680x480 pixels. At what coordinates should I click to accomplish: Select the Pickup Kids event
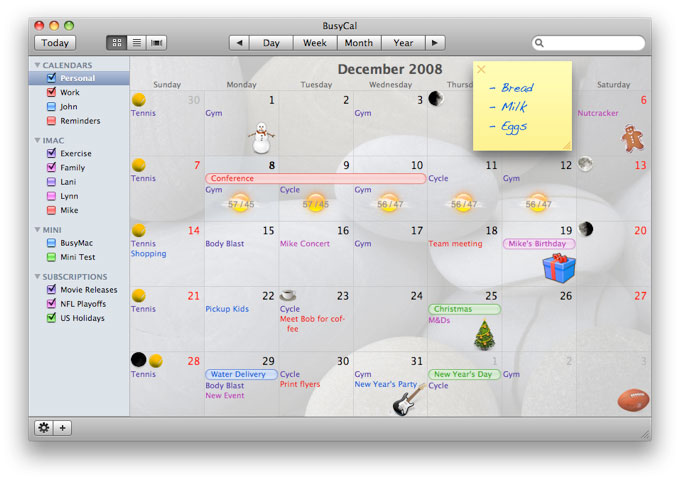(x=227, y=309)
